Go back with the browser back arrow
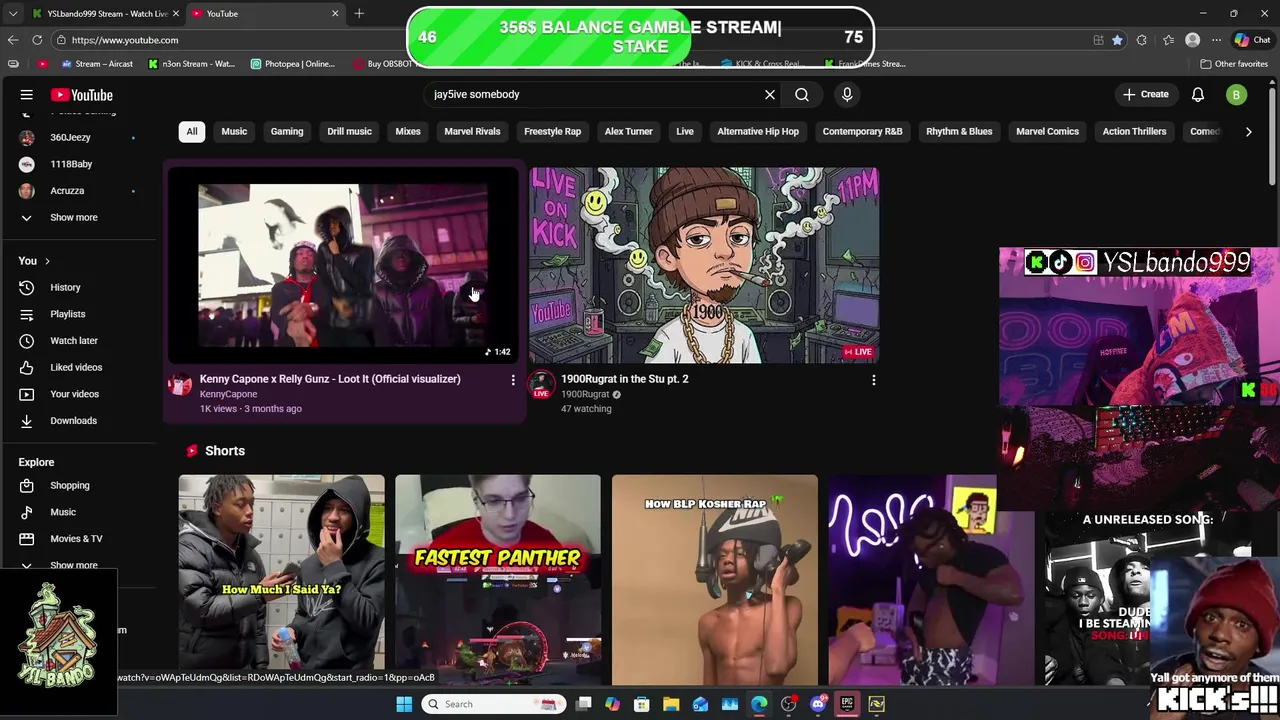This screenshot has height=720, width=1280. pyautogui.click(x=13, y=40)
